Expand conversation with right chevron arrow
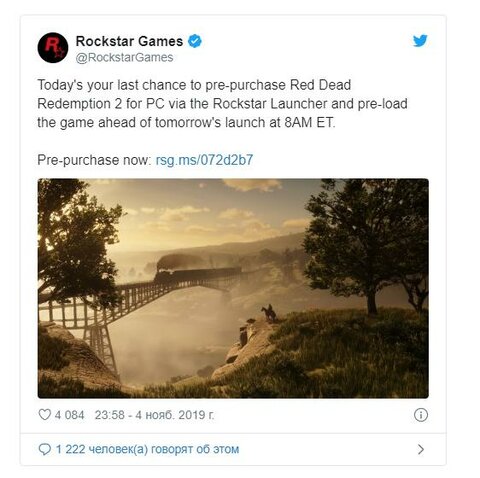Viewport: 480px width, 478px height. (x=421, y=449)
